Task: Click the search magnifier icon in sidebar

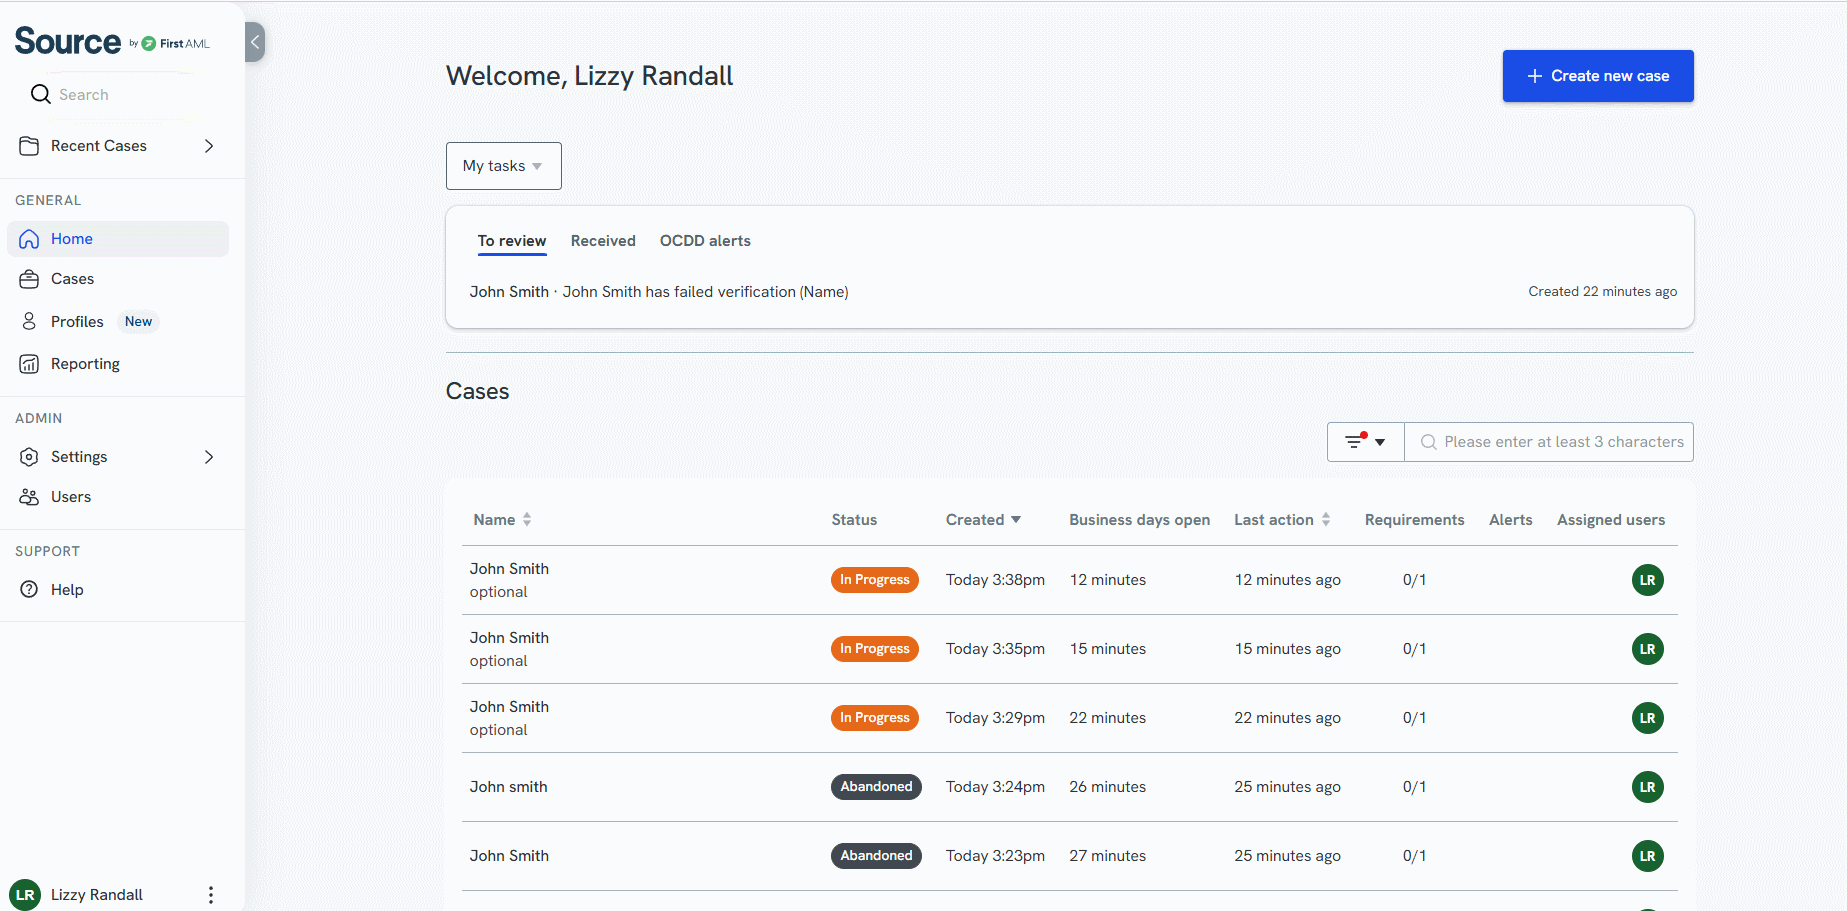Action: 40,94
